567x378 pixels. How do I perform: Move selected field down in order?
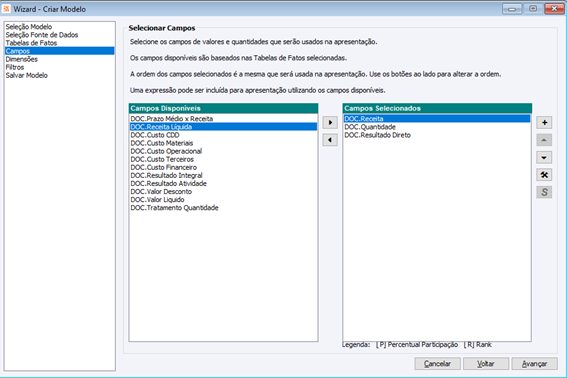[544, 157]
